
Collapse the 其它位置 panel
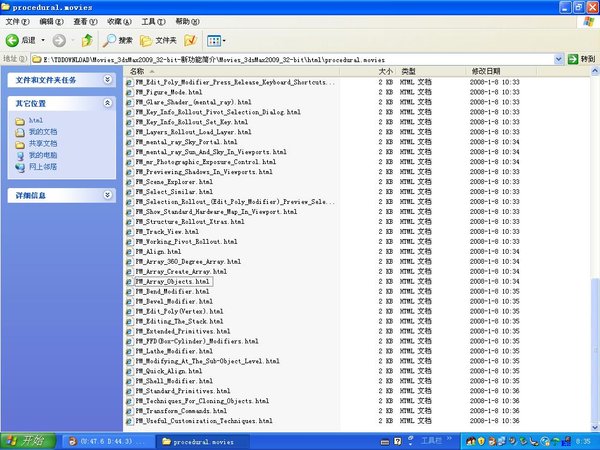[107, 103]
